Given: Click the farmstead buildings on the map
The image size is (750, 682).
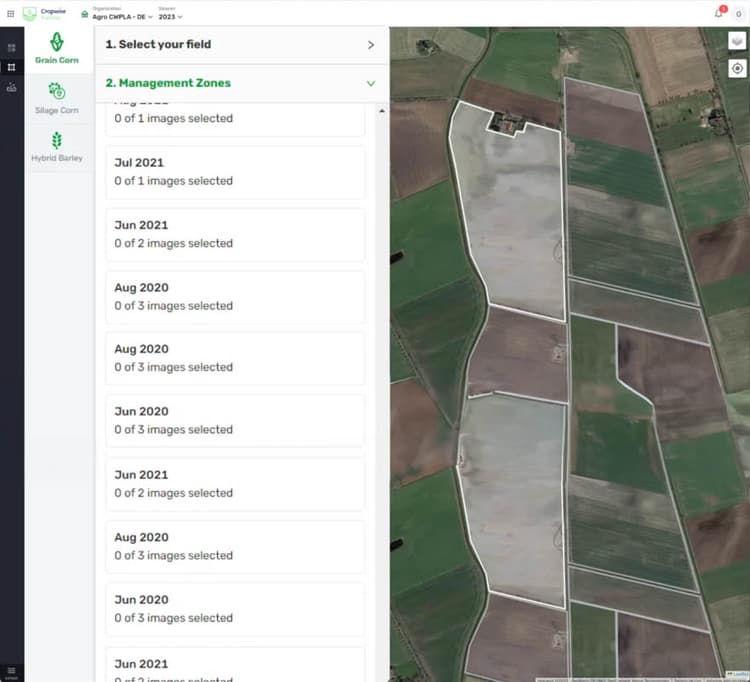Looking at the screenshot, I should (506, 123).
